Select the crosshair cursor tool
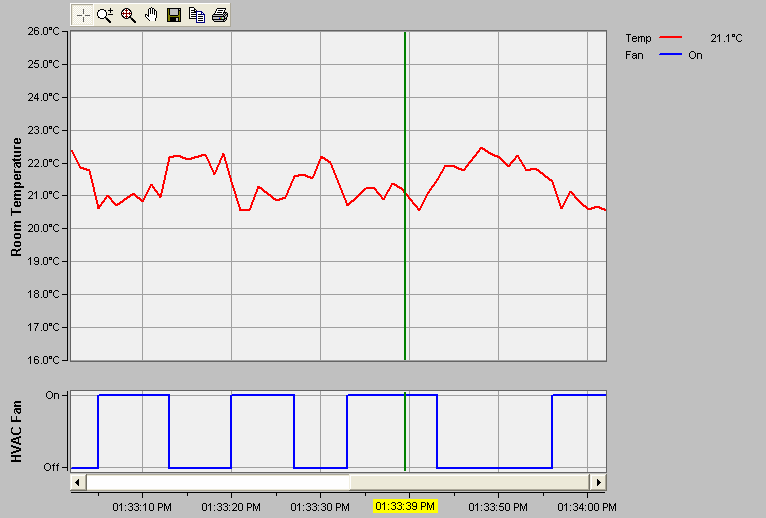 coord(83,15)
